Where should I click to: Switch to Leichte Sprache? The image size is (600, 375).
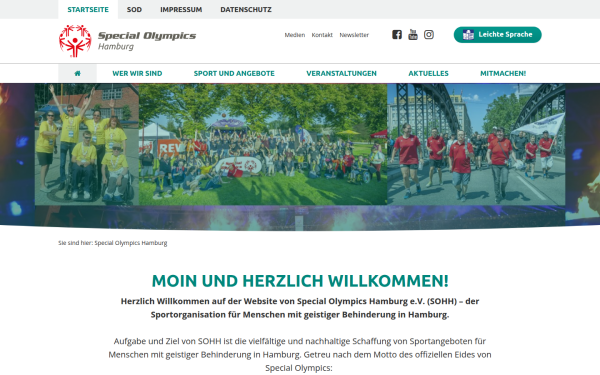pos(497,34)
